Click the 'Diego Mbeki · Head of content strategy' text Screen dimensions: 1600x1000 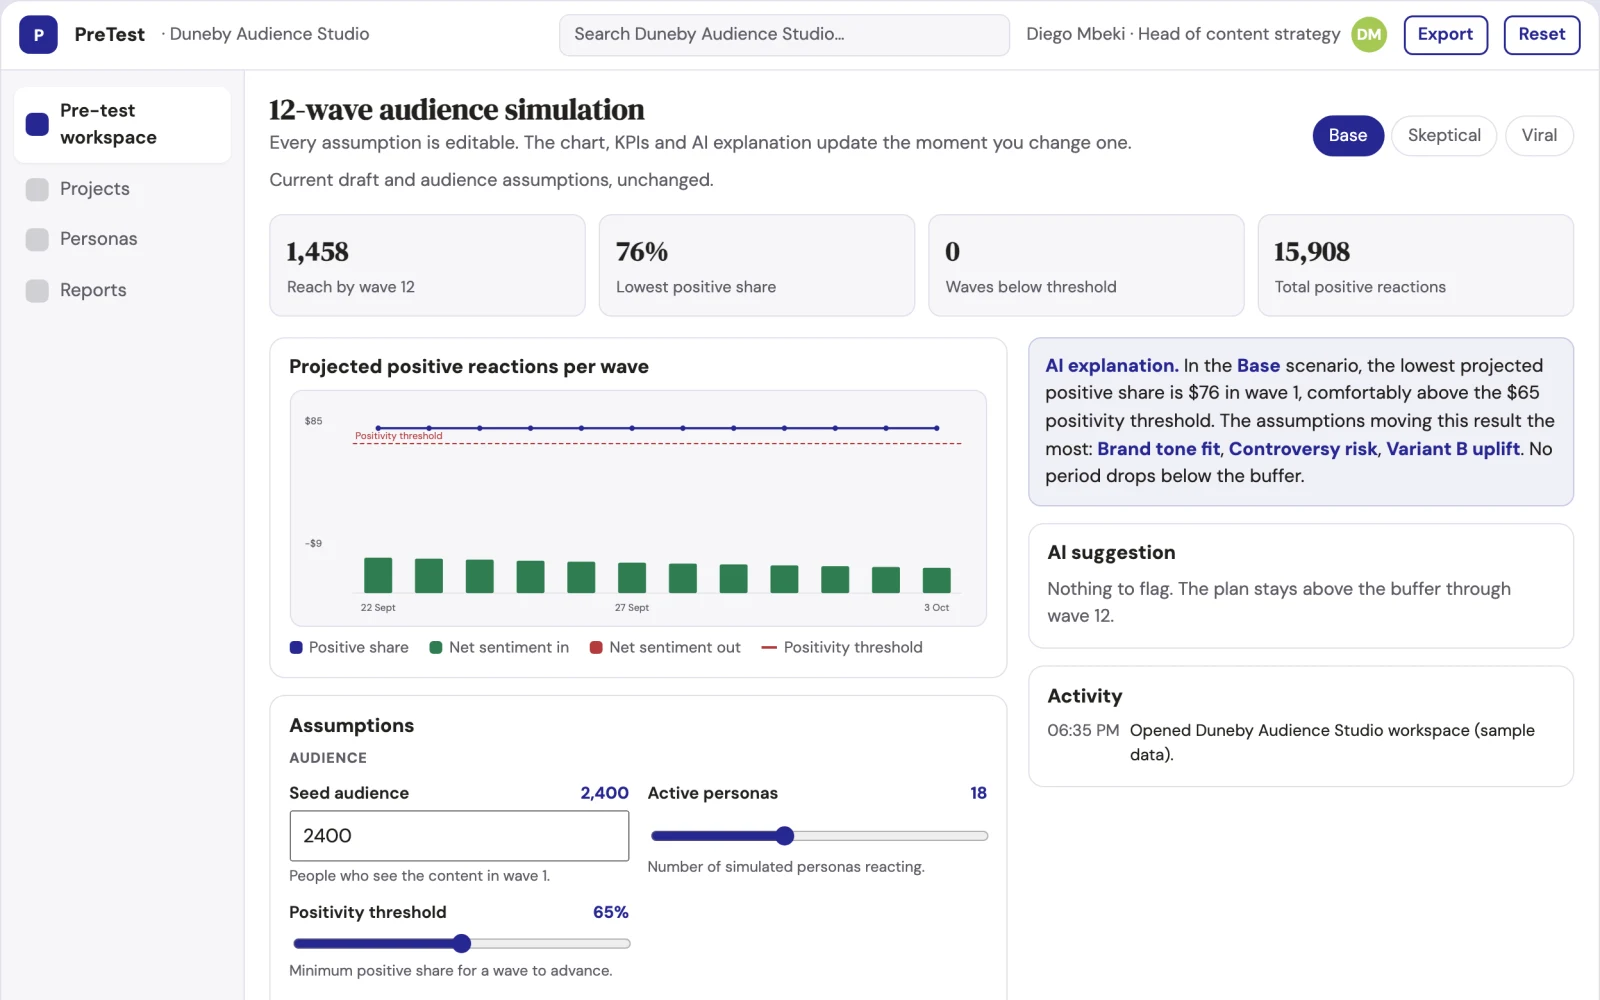coord(1183,34)
